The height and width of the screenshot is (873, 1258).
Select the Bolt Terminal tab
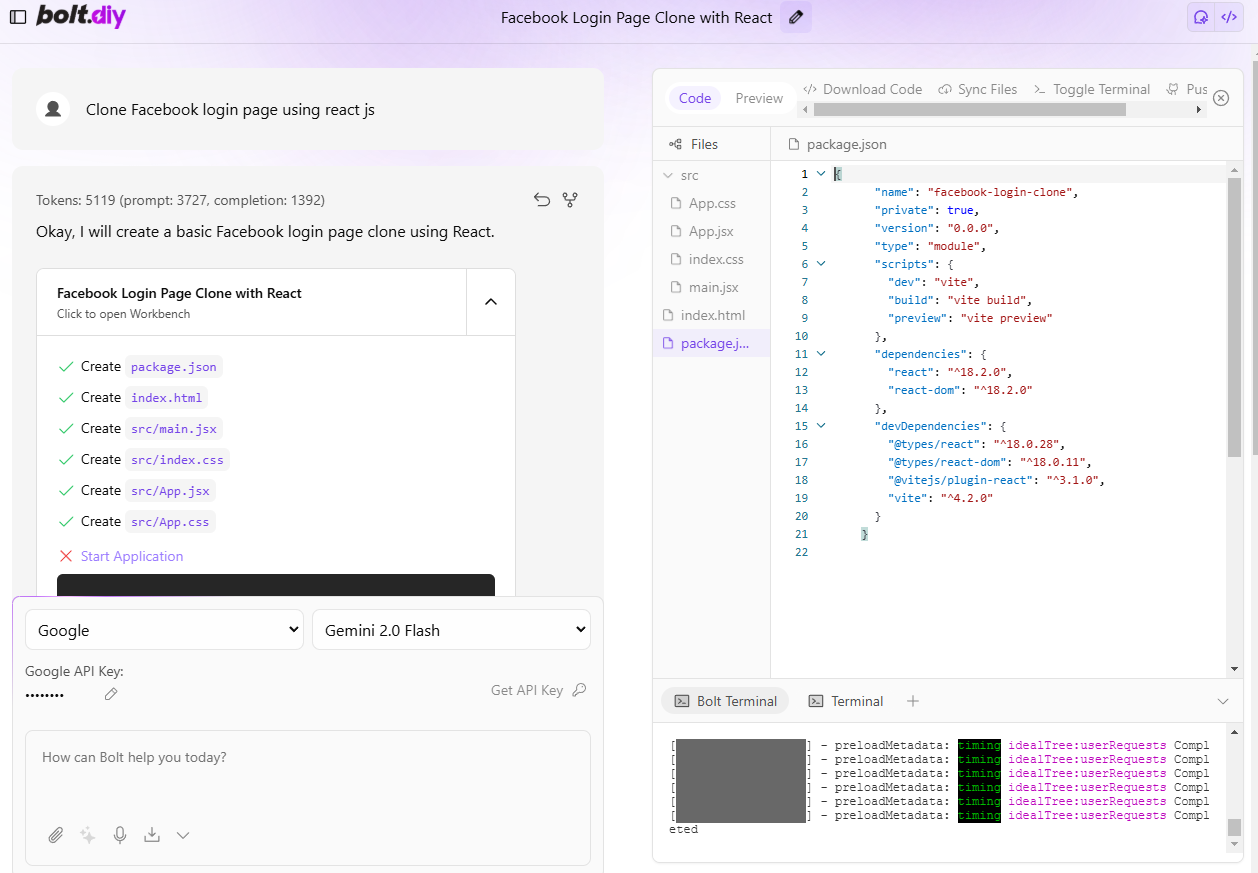pos(726,701)
